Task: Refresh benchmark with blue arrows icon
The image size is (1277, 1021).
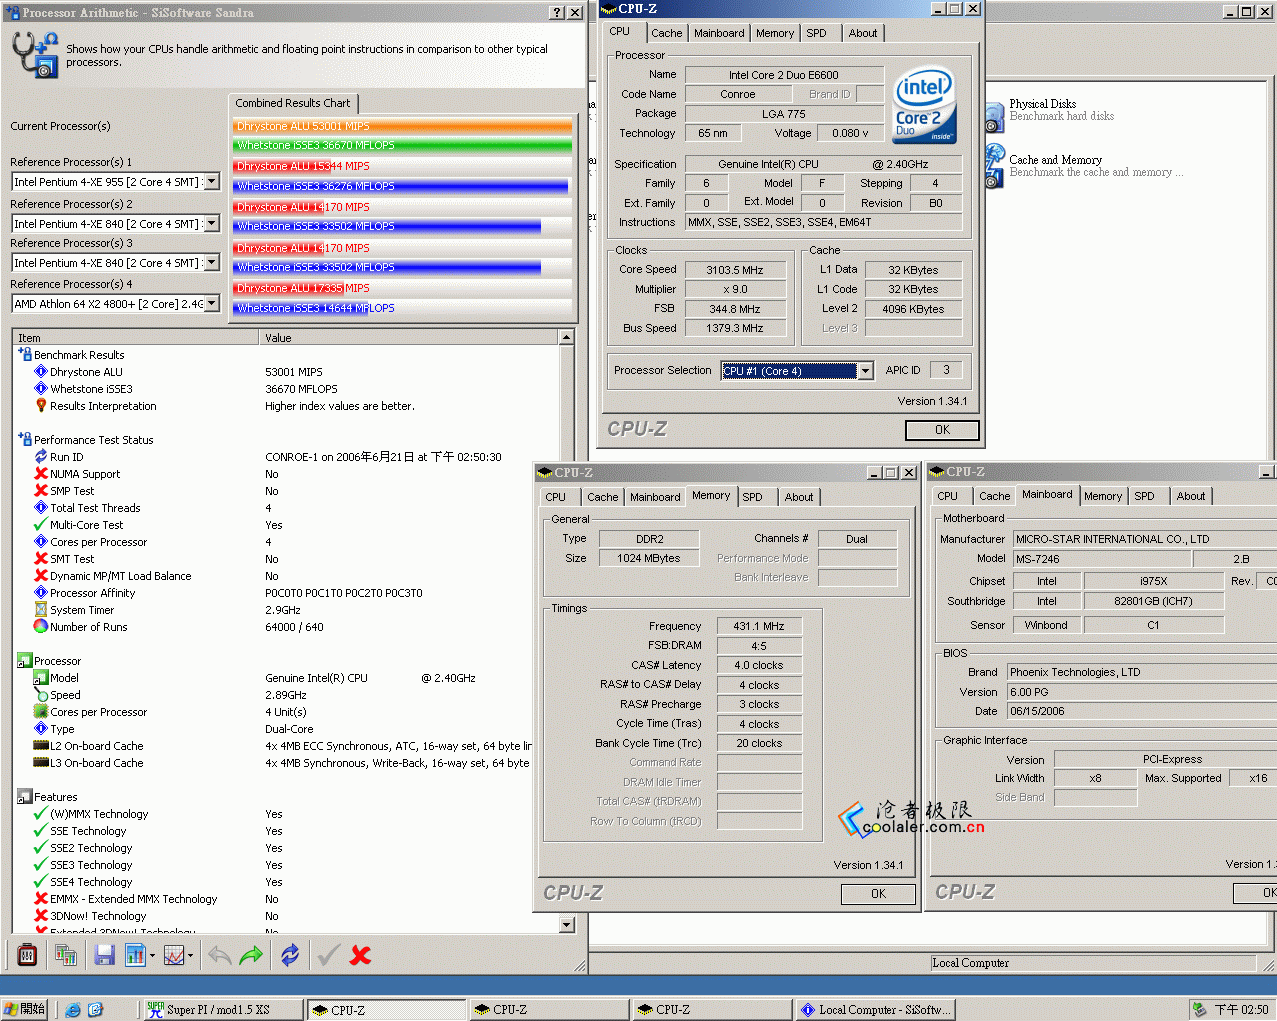Action: tap(290, 955)
